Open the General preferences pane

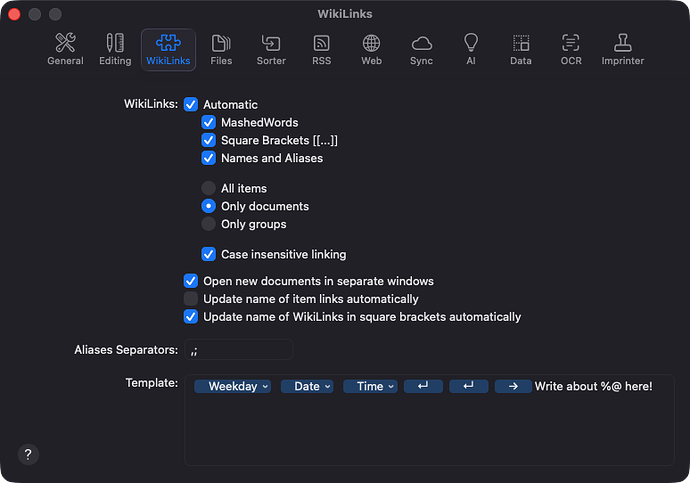coord(65,49)
